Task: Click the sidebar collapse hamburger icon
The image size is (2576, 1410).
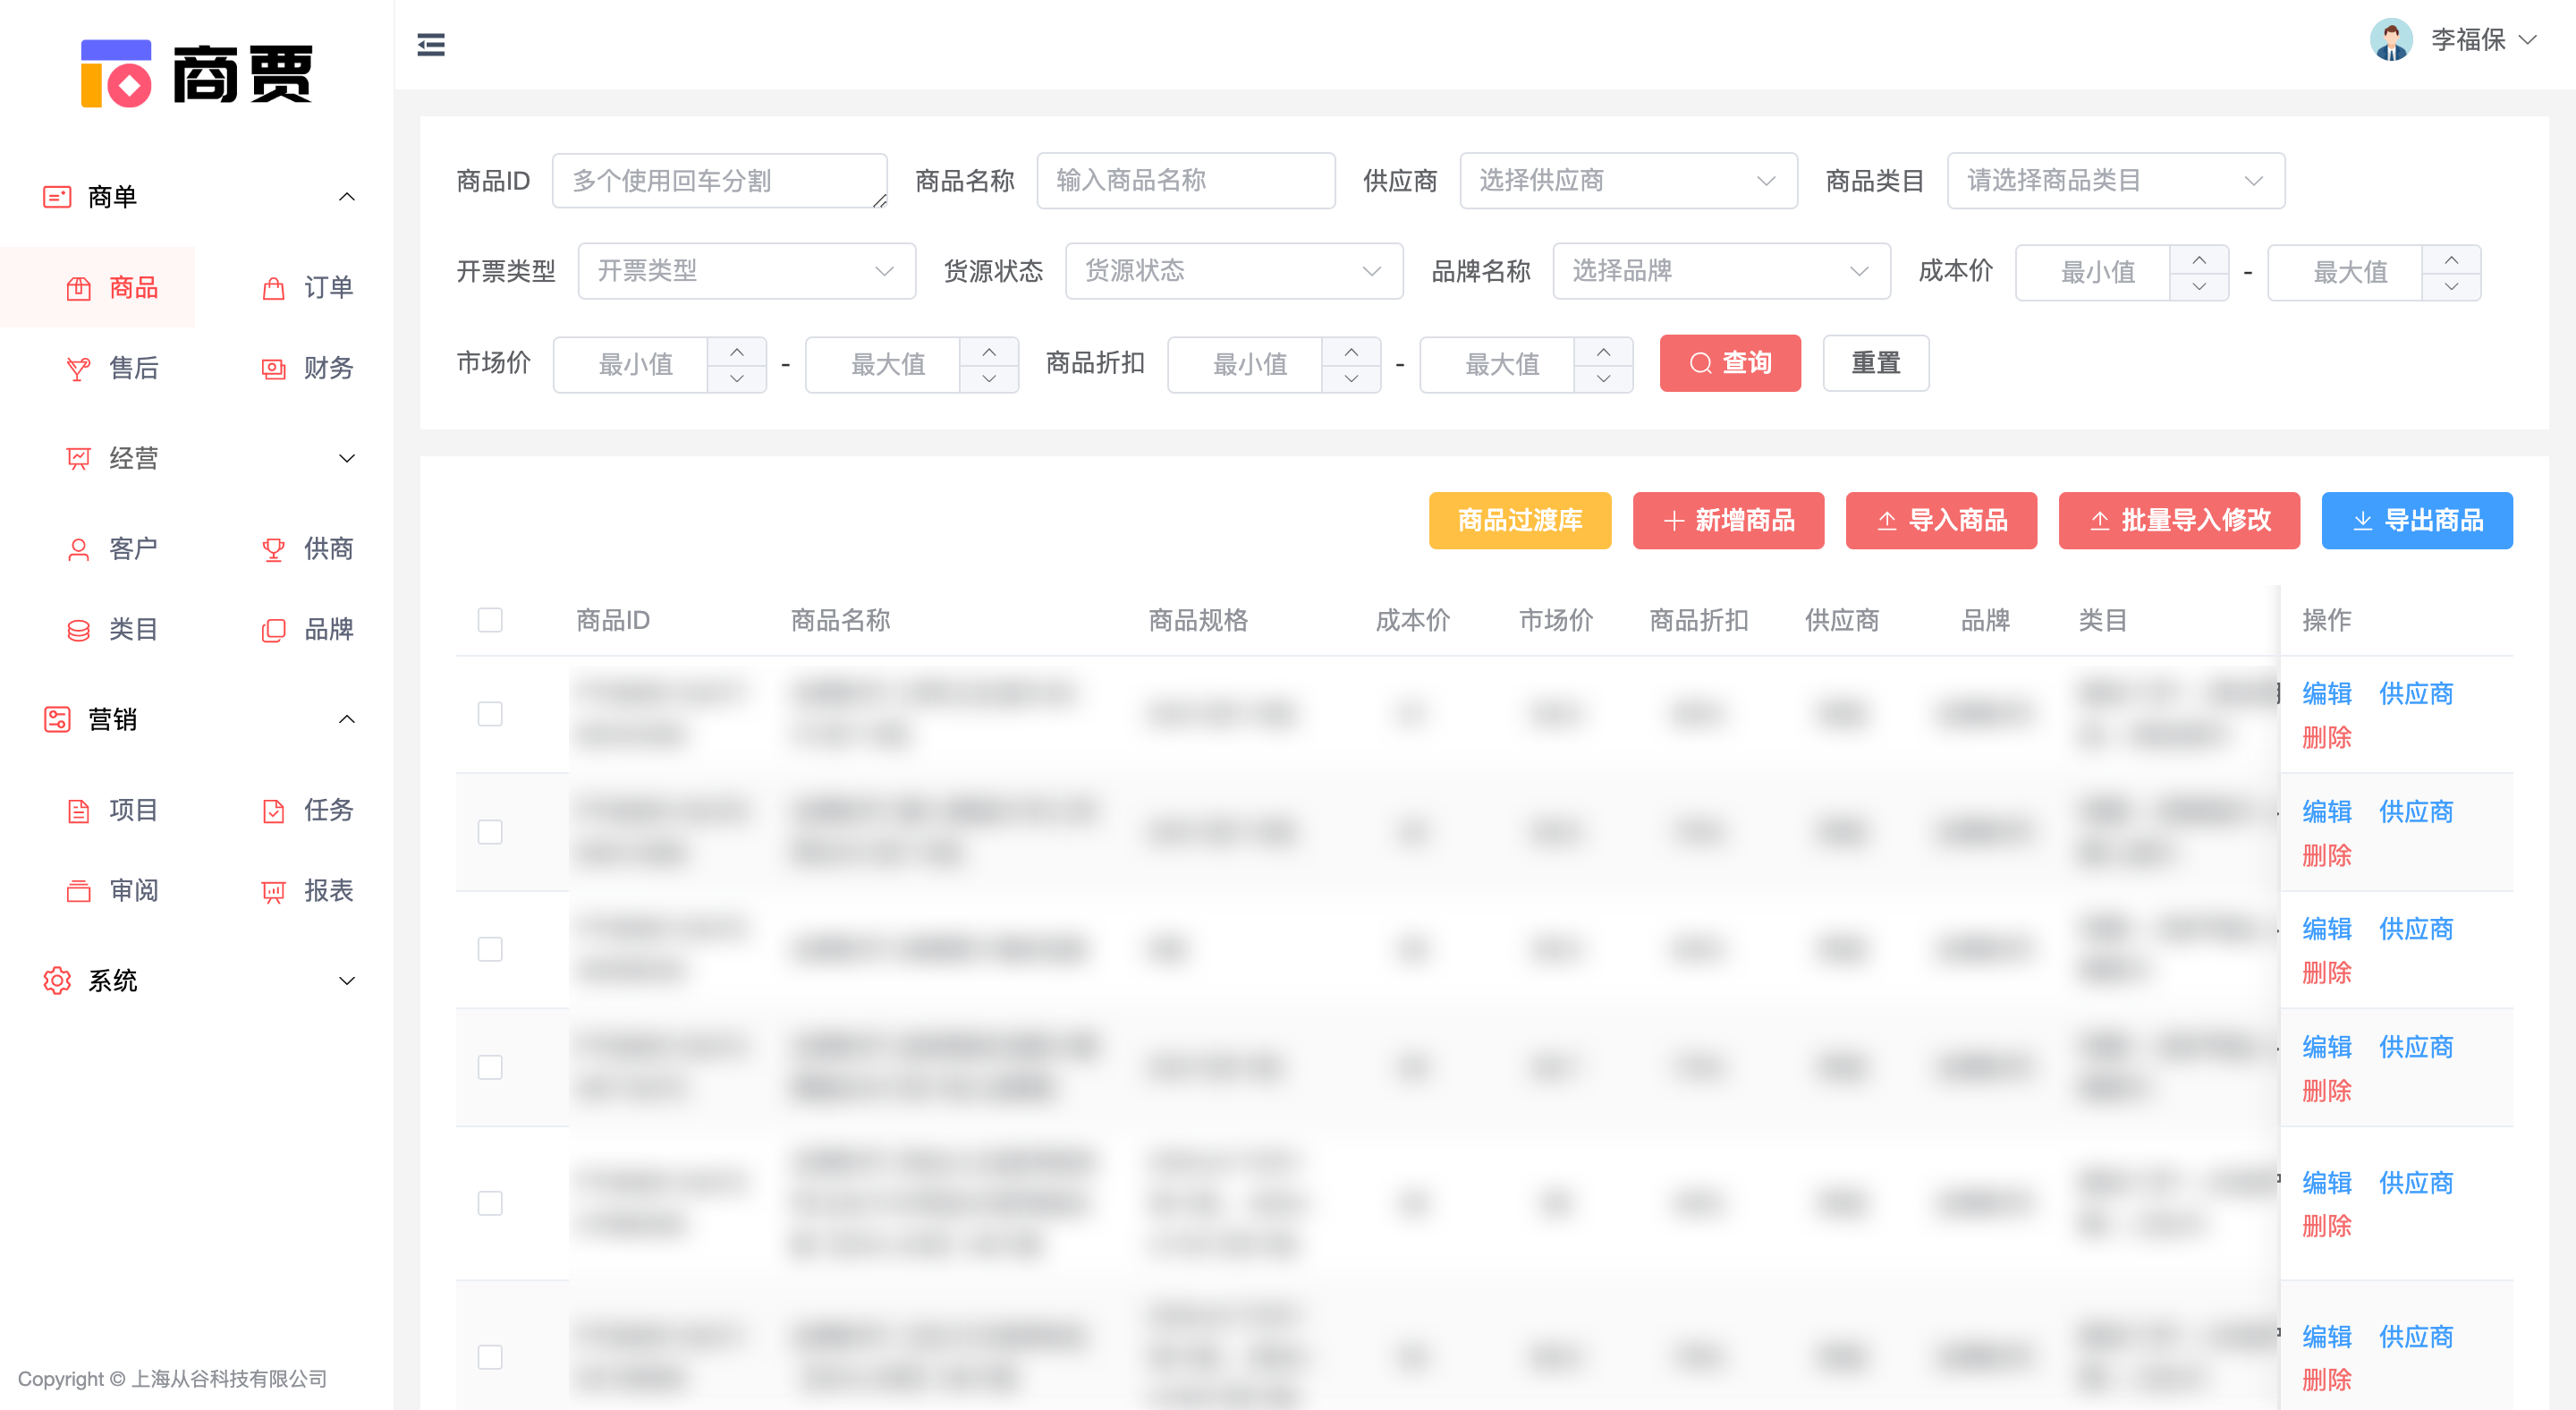Action: pos(431,45)
